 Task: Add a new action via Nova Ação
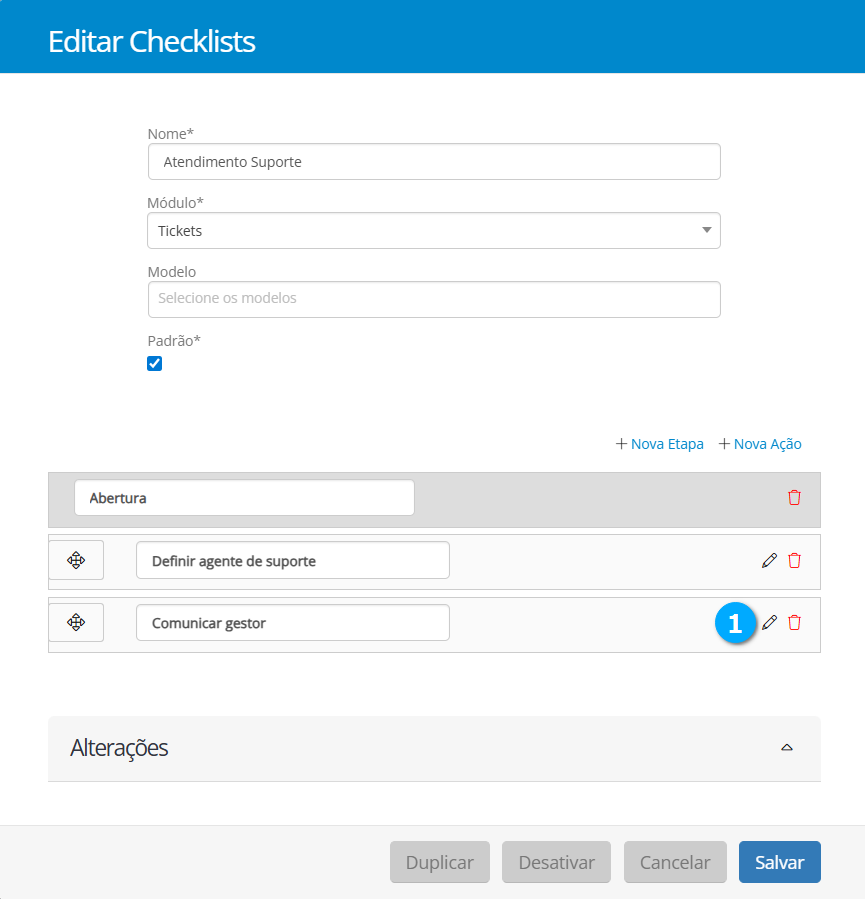tap(760, 444)
